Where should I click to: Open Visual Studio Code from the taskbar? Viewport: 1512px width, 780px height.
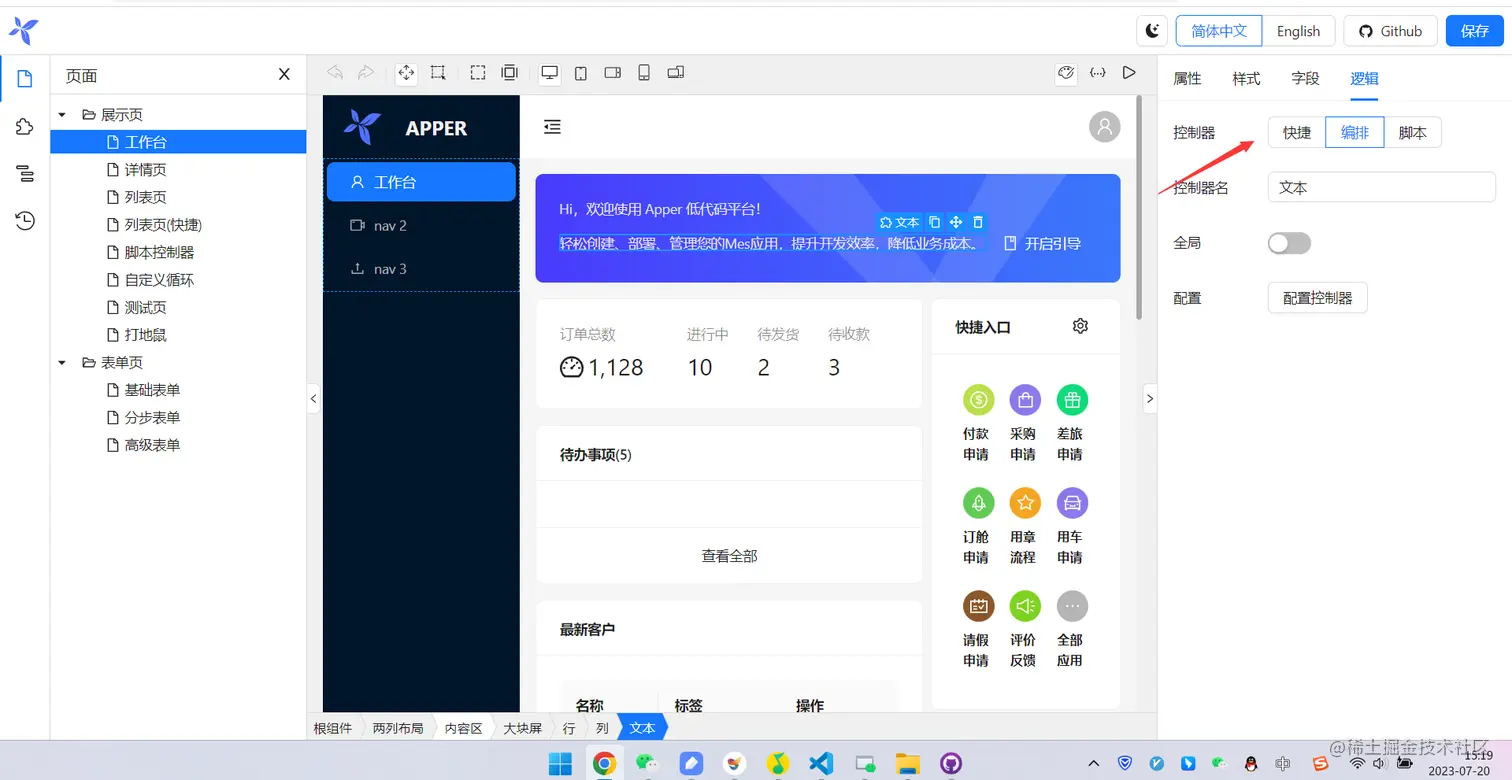(821, 764)
